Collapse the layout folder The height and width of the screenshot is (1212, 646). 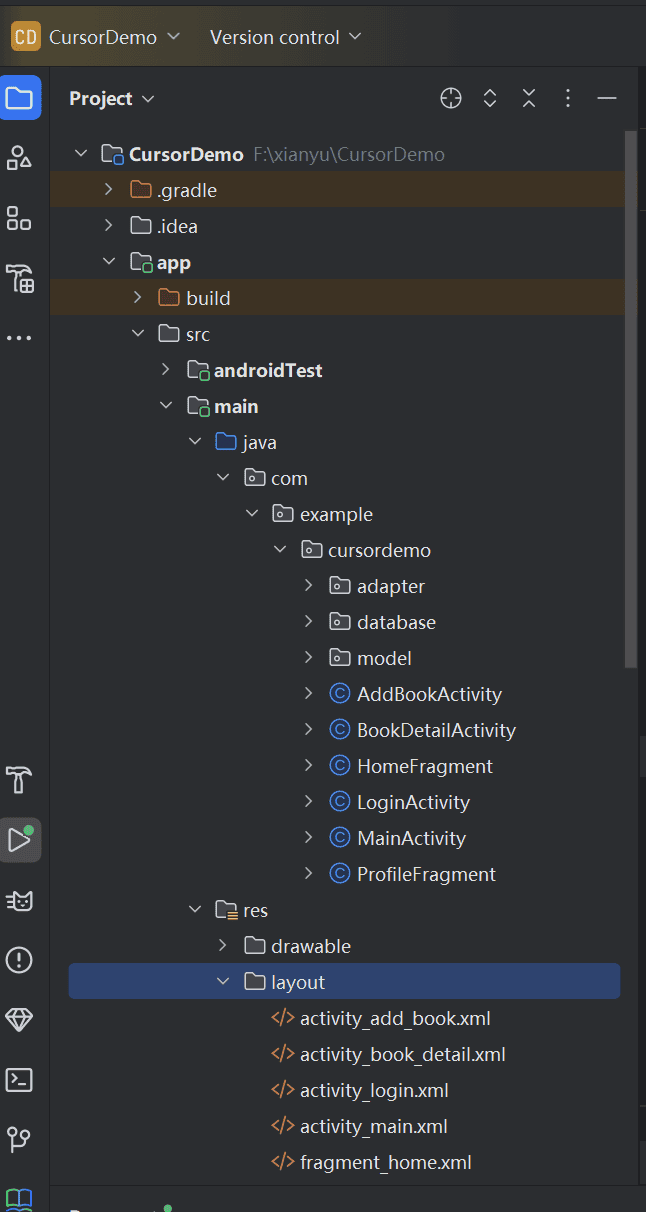click(223, 982)
